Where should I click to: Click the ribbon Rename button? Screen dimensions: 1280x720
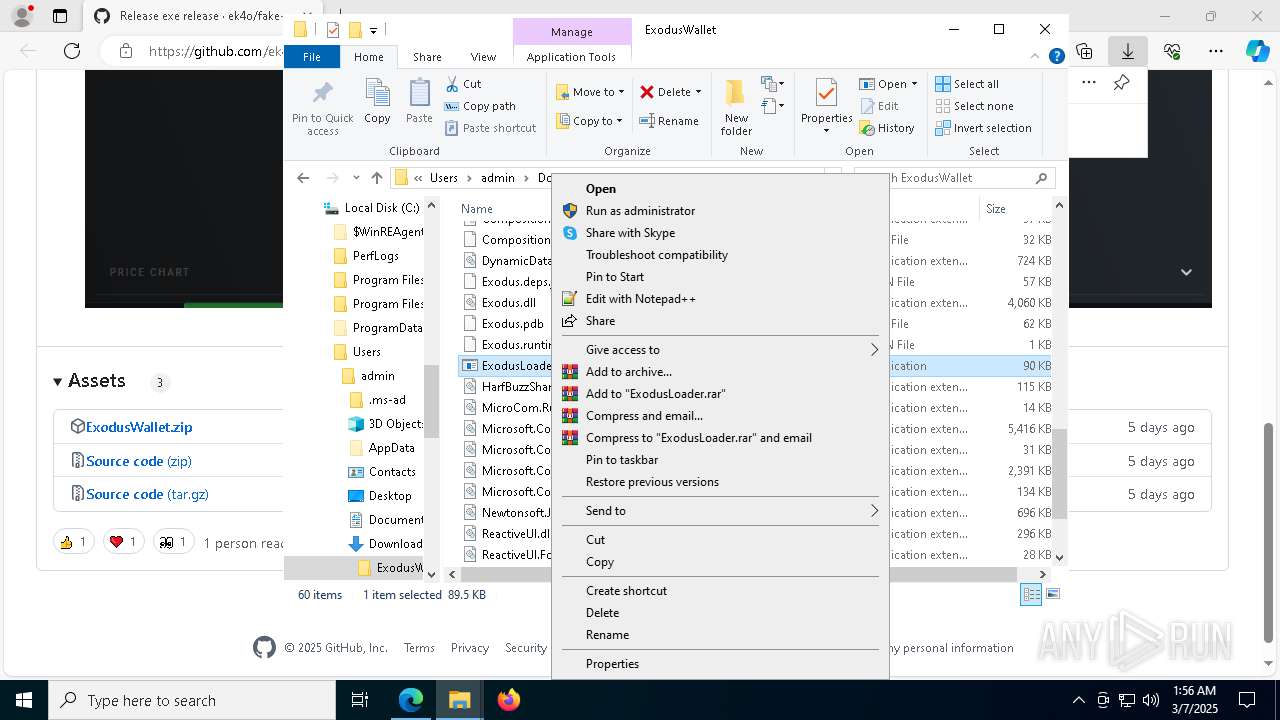click(669, 121)
